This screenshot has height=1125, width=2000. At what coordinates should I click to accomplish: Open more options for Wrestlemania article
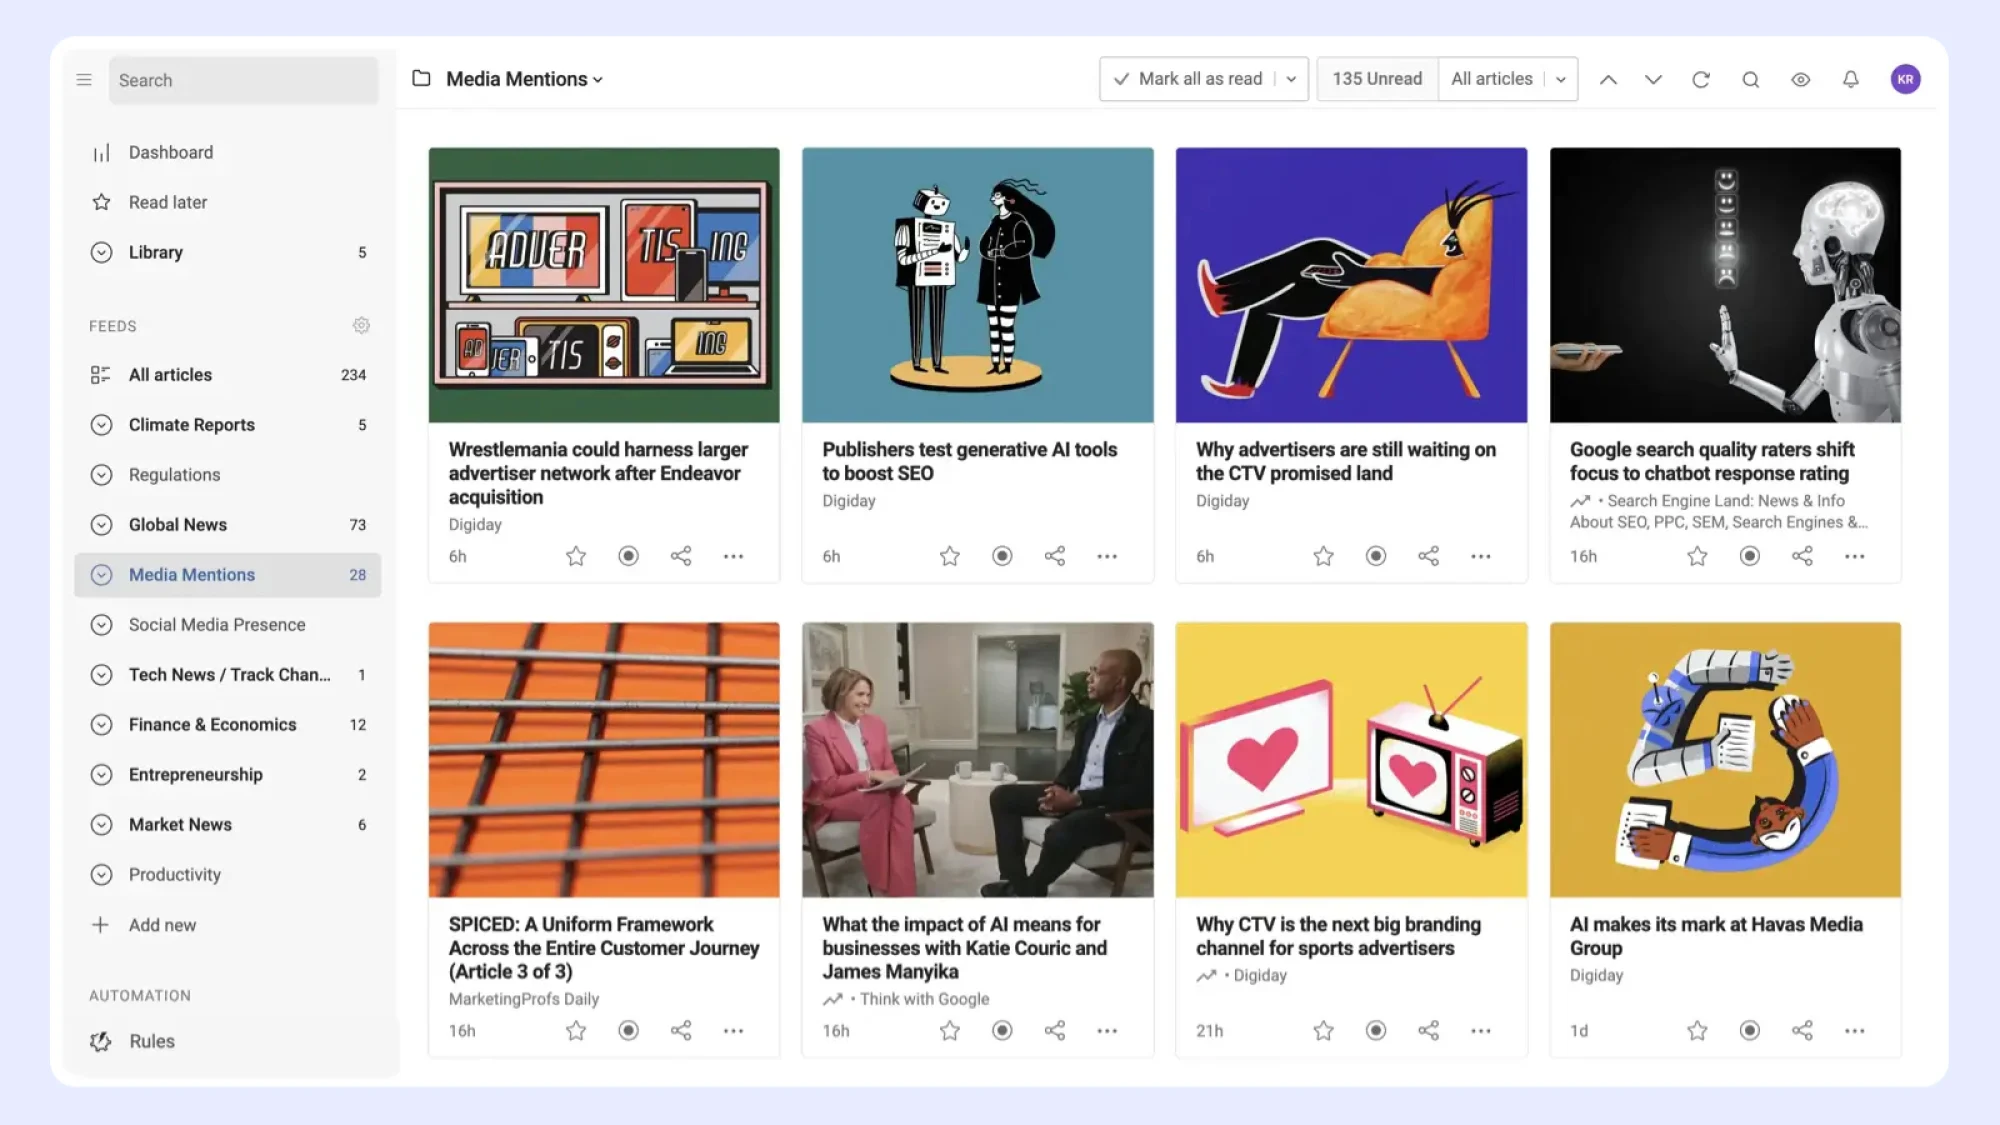(733, 556)
